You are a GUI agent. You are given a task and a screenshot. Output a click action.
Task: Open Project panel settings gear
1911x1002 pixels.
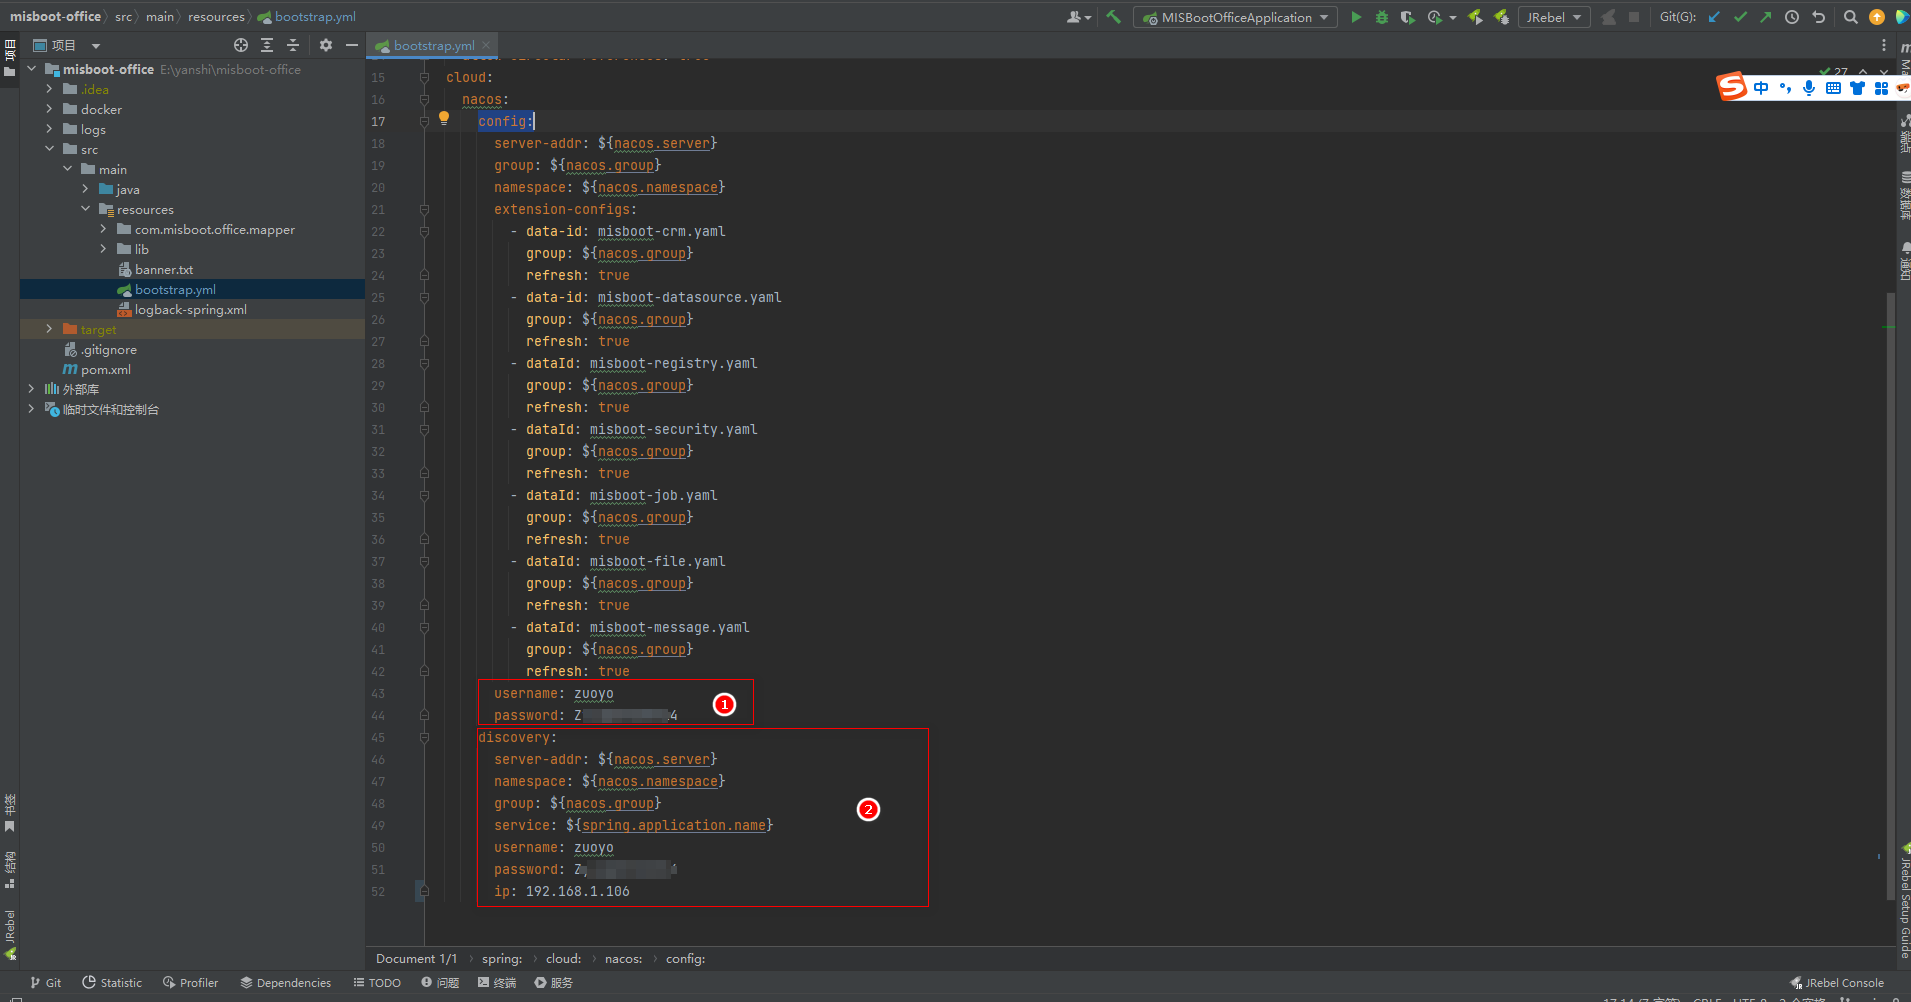coord(326,45)
